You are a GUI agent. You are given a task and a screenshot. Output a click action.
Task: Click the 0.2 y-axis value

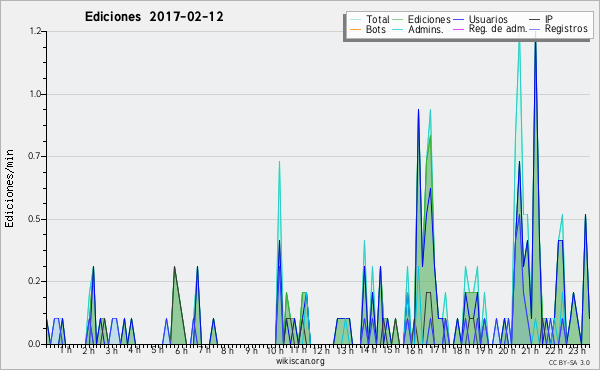pyautogui.click(x=35, y=281)
